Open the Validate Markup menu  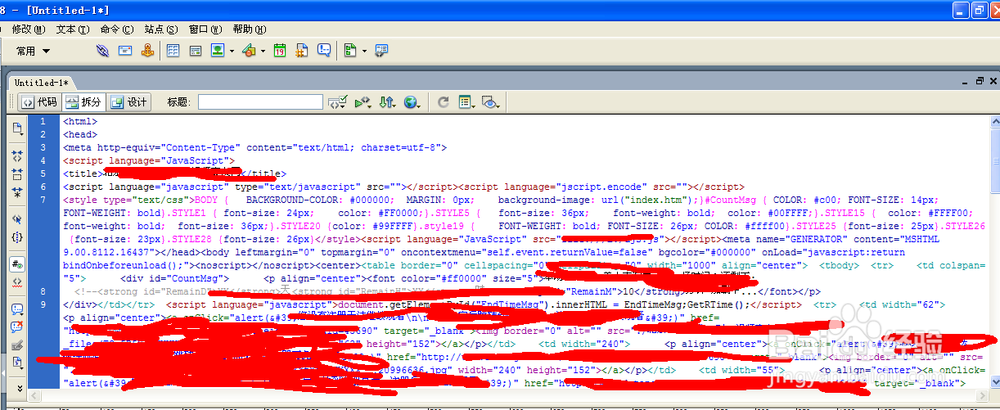[363, 102]
